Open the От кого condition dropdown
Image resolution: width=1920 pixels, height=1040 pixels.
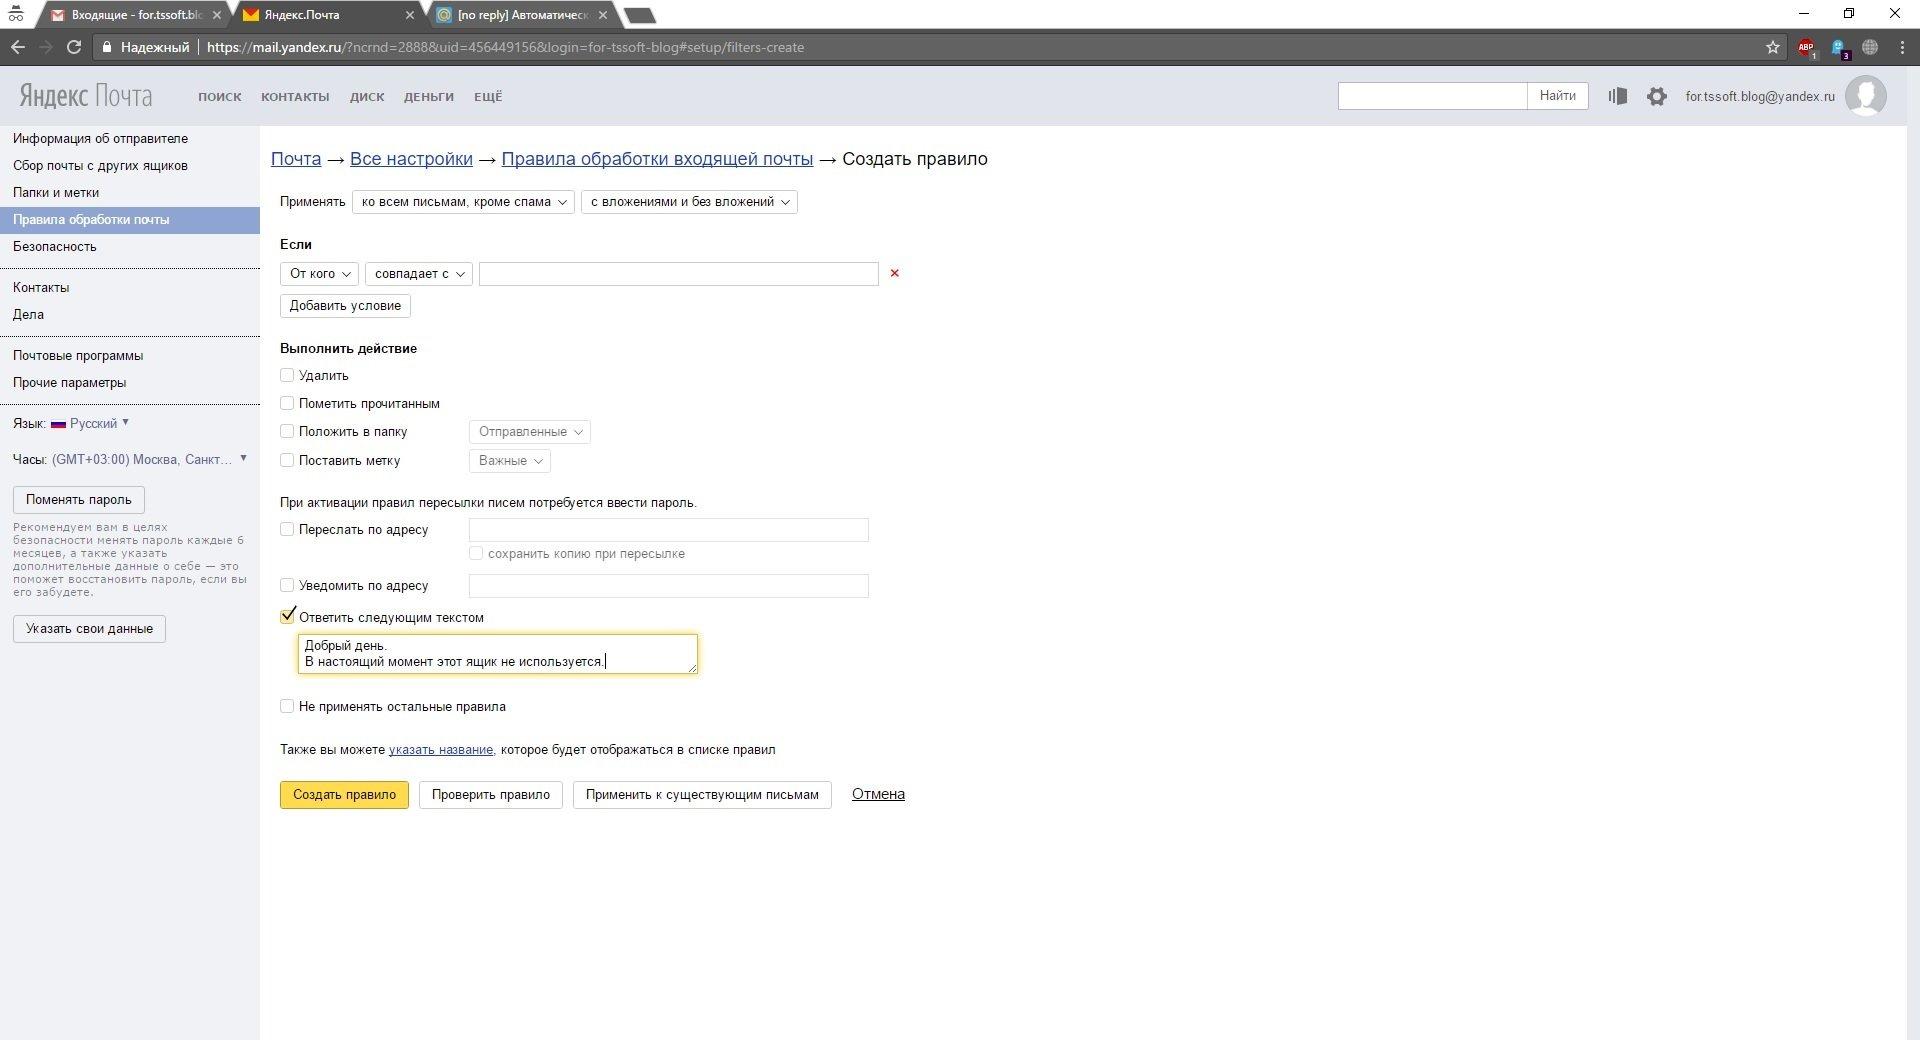coord(319,274)
